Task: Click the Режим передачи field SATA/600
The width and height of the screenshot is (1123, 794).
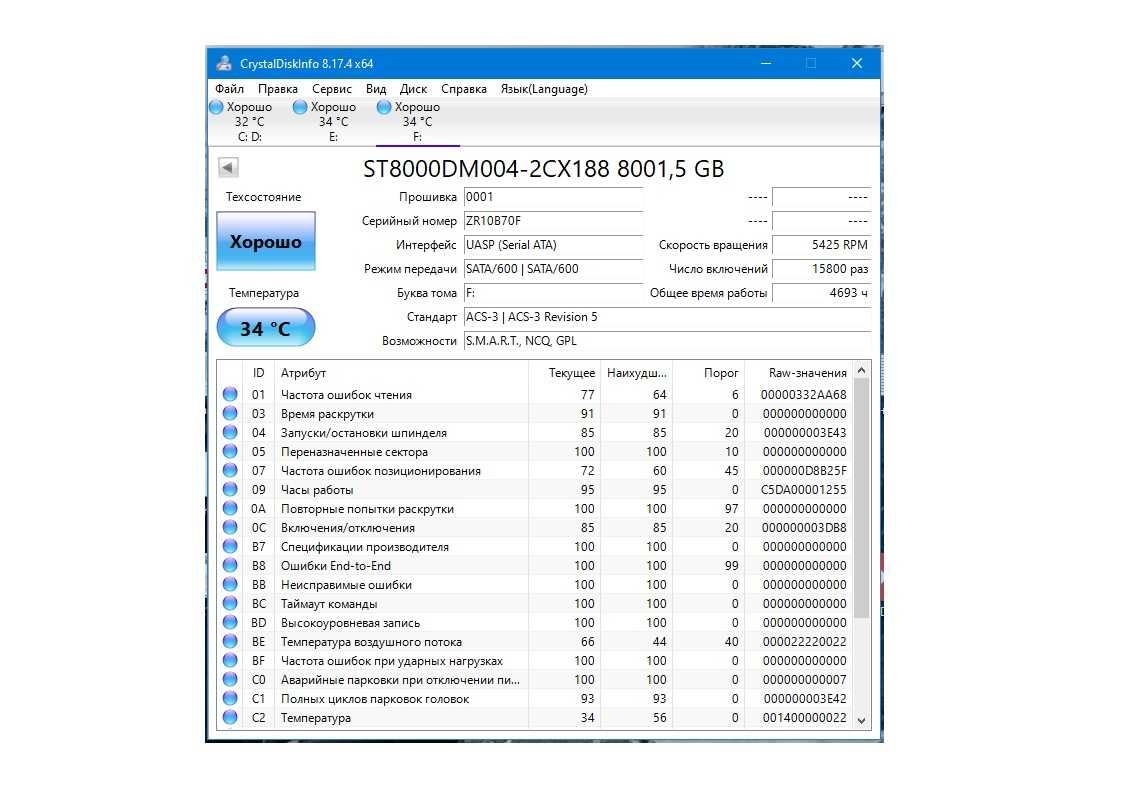Action: tap(554, 269)
